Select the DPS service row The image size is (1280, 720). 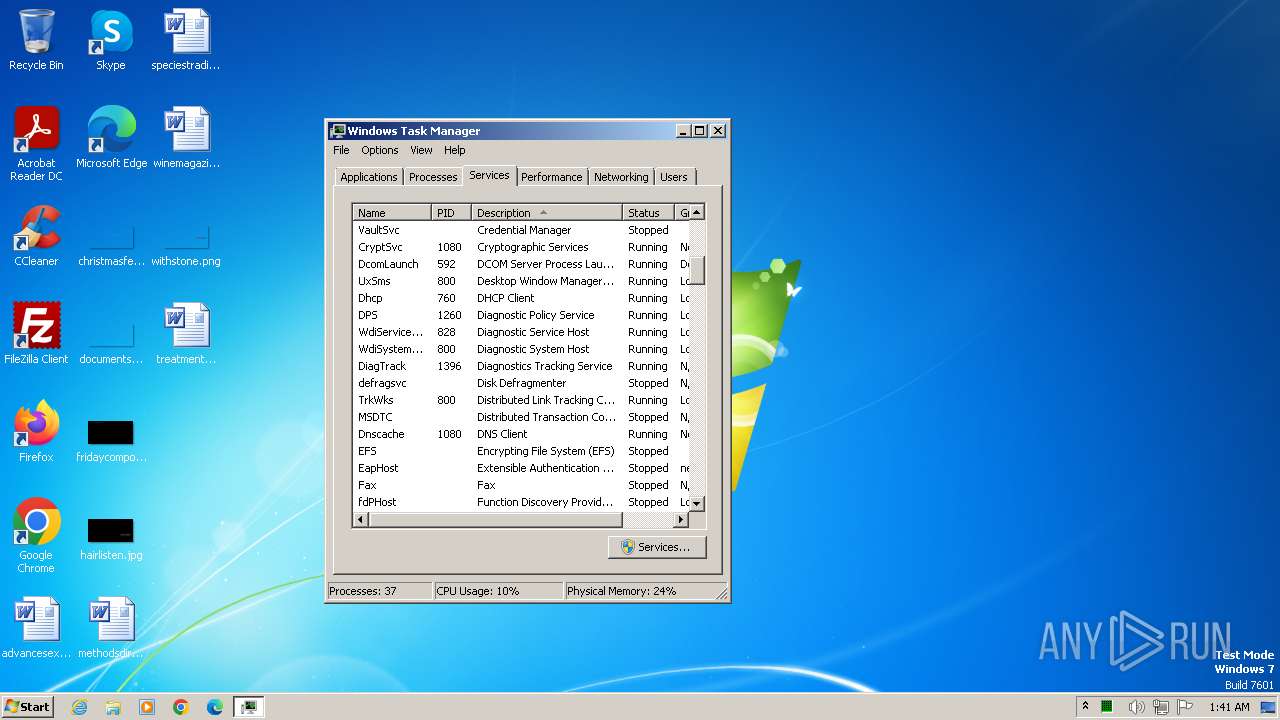(x=521, y=315)
